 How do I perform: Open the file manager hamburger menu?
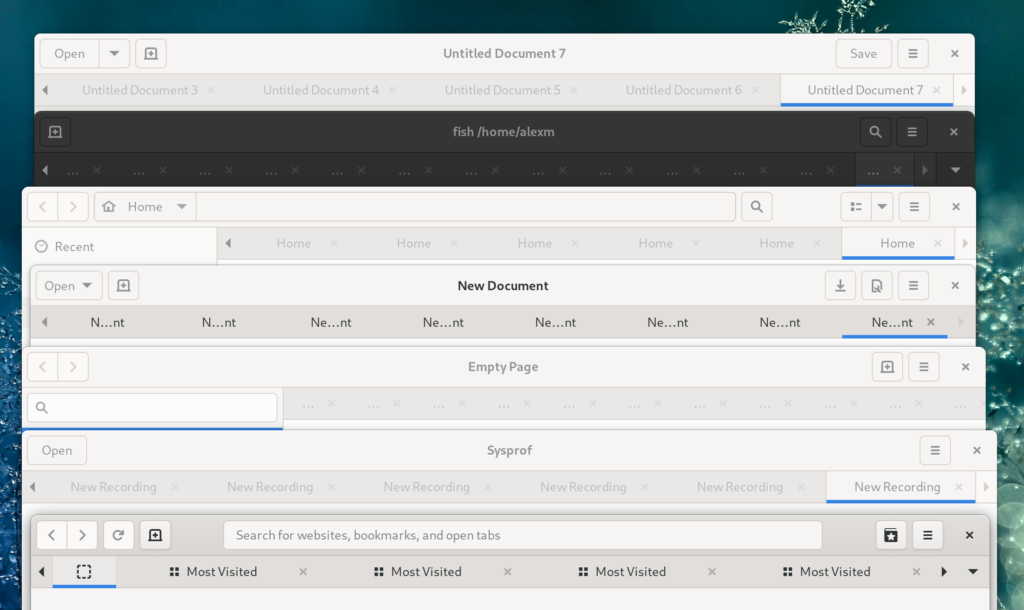pyautogui.click(x=914, y=206)
